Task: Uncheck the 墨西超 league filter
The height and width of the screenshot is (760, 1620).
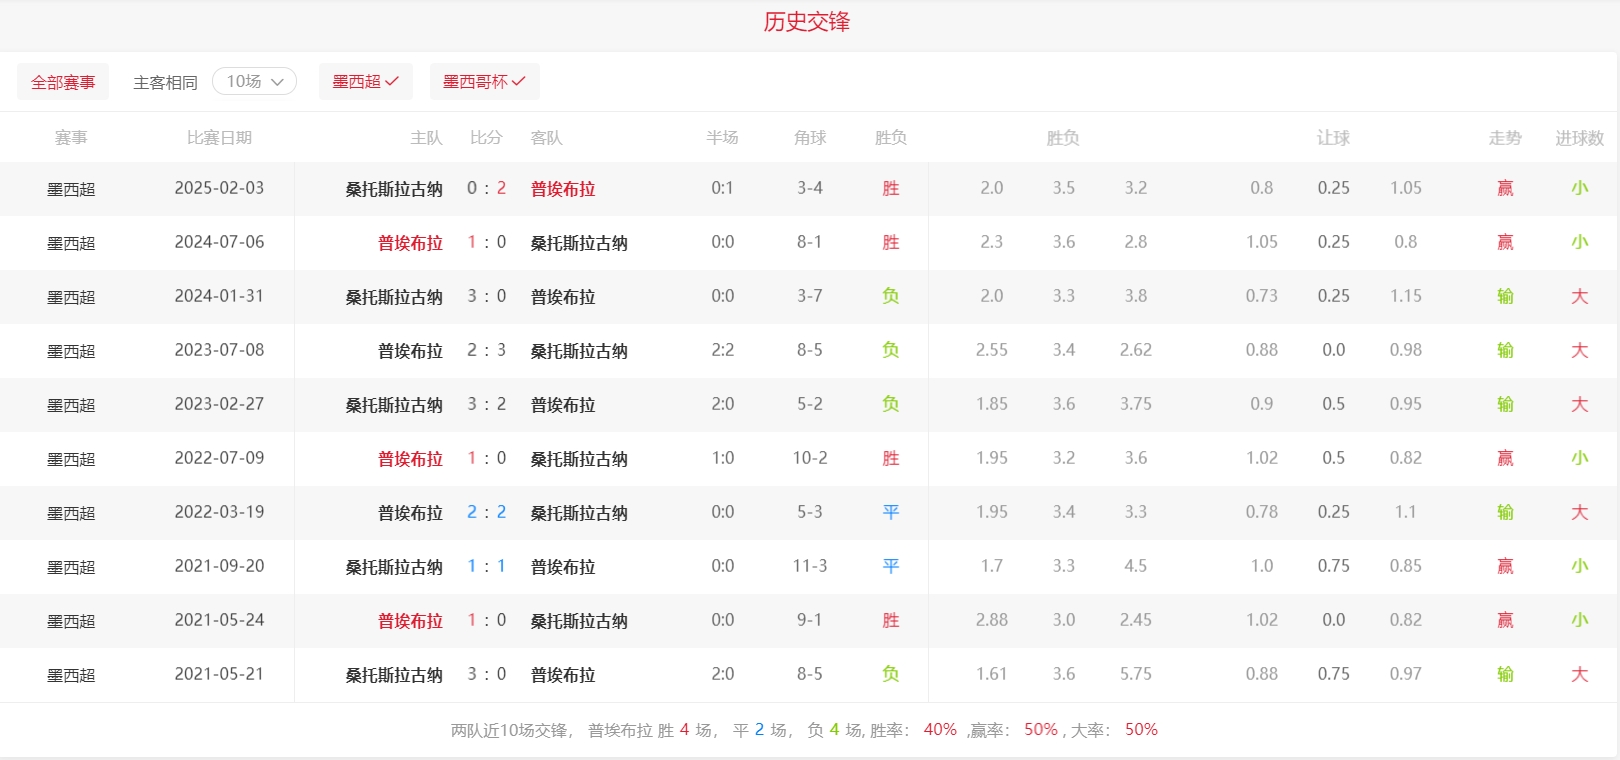Action: pos(365,82)
